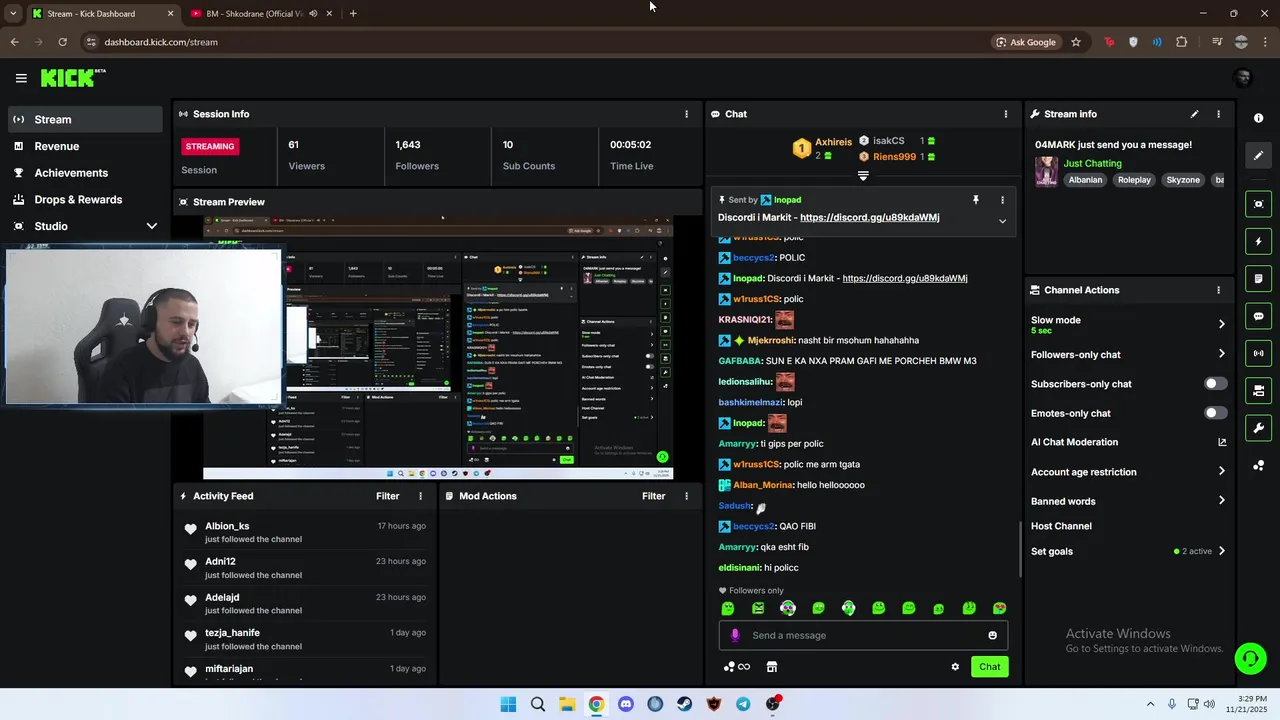The height and width of the screenshot is (720, 1280).
Task: Toggle Emotes-only chat switch
Action: (1215, 413)
